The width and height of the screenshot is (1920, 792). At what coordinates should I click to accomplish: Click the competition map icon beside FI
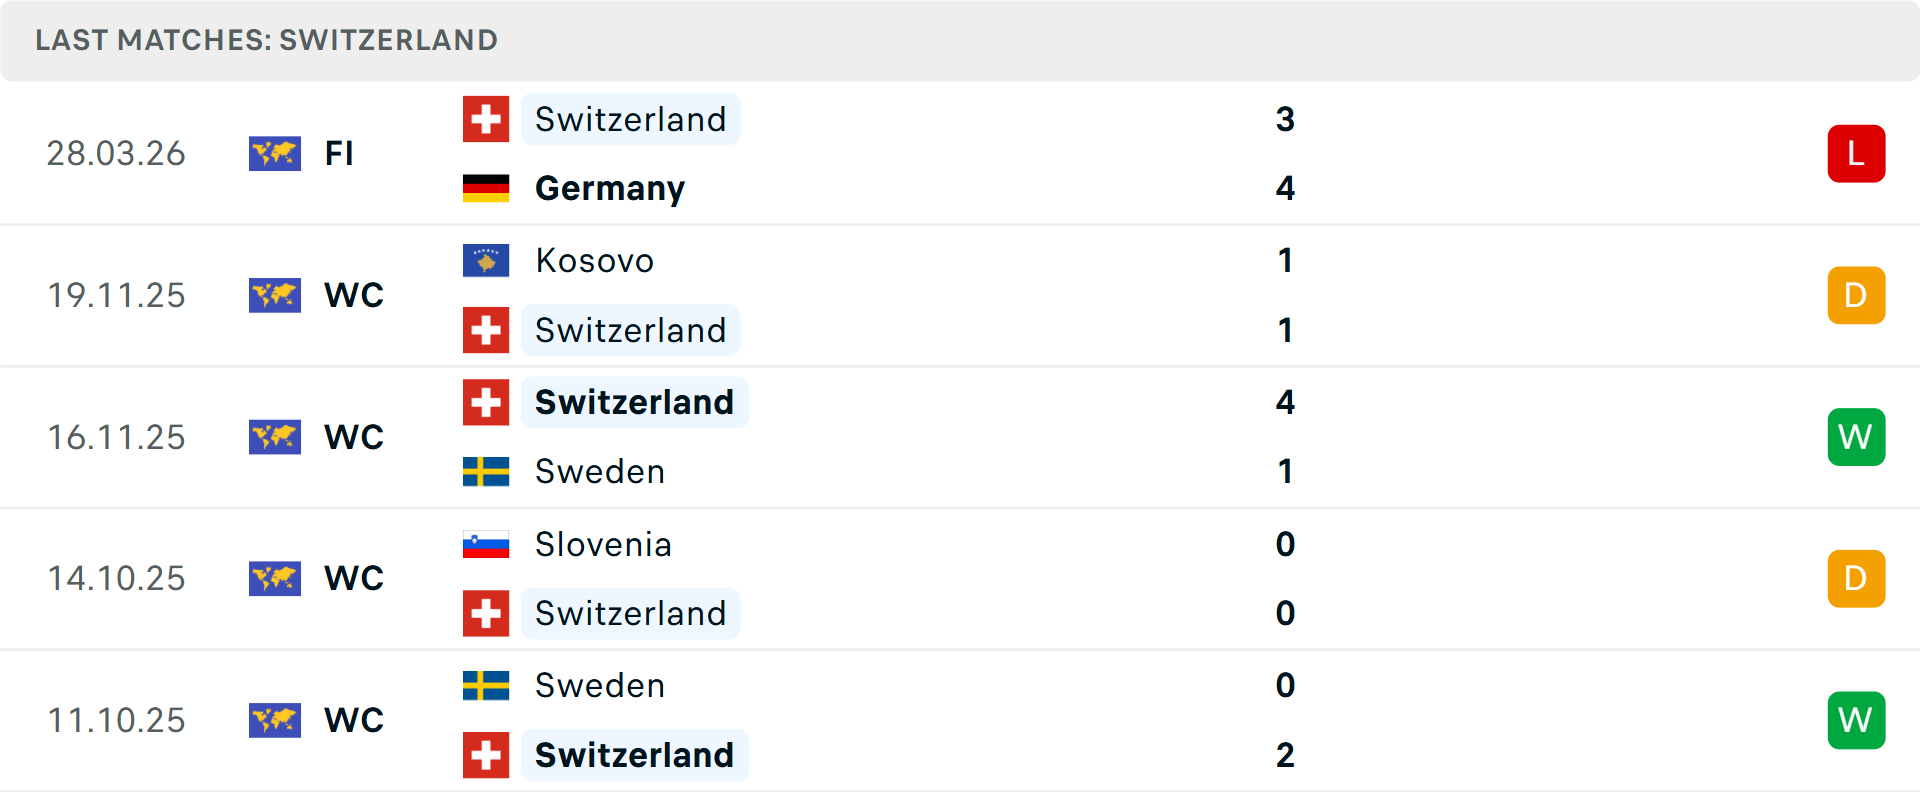pyautogui.click(x=275, y=154)
